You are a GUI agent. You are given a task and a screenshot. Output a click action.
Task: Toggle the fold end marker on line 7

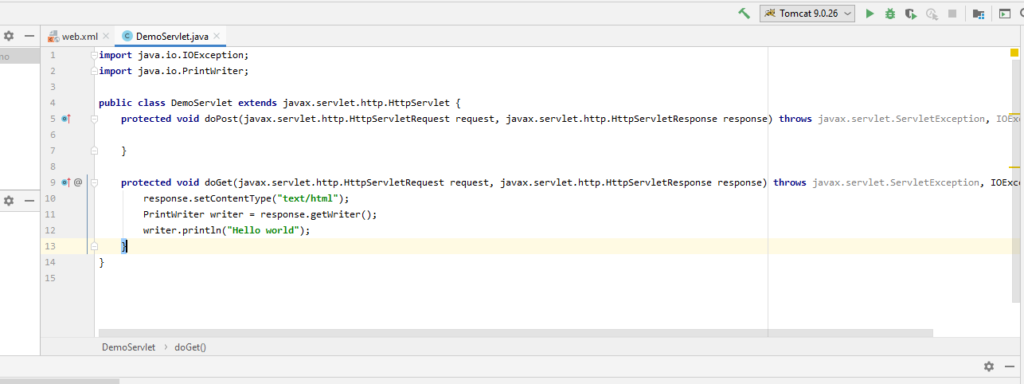tap(95, 151)
